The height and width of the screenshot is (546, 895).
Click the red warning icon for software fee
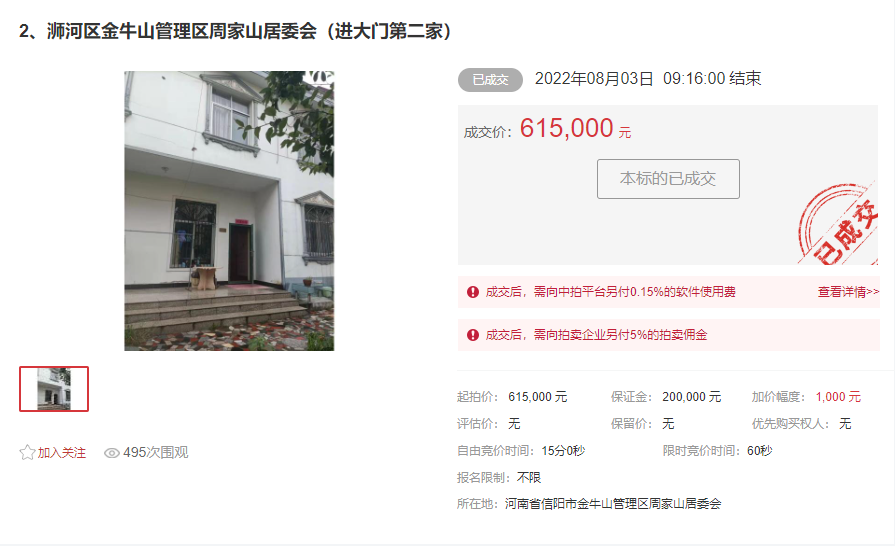pos(473,292)
